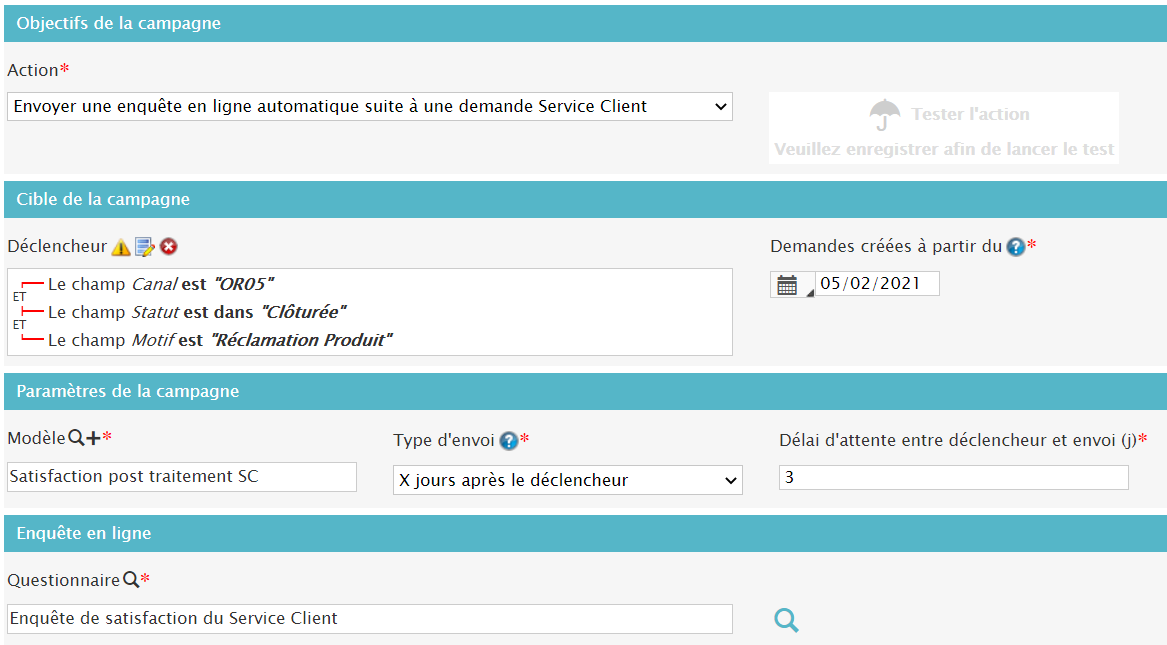The width and height of the screenshot is (1167, 645).
Task: Edit the trigger with the notepad icon
Action: point(145,247)
